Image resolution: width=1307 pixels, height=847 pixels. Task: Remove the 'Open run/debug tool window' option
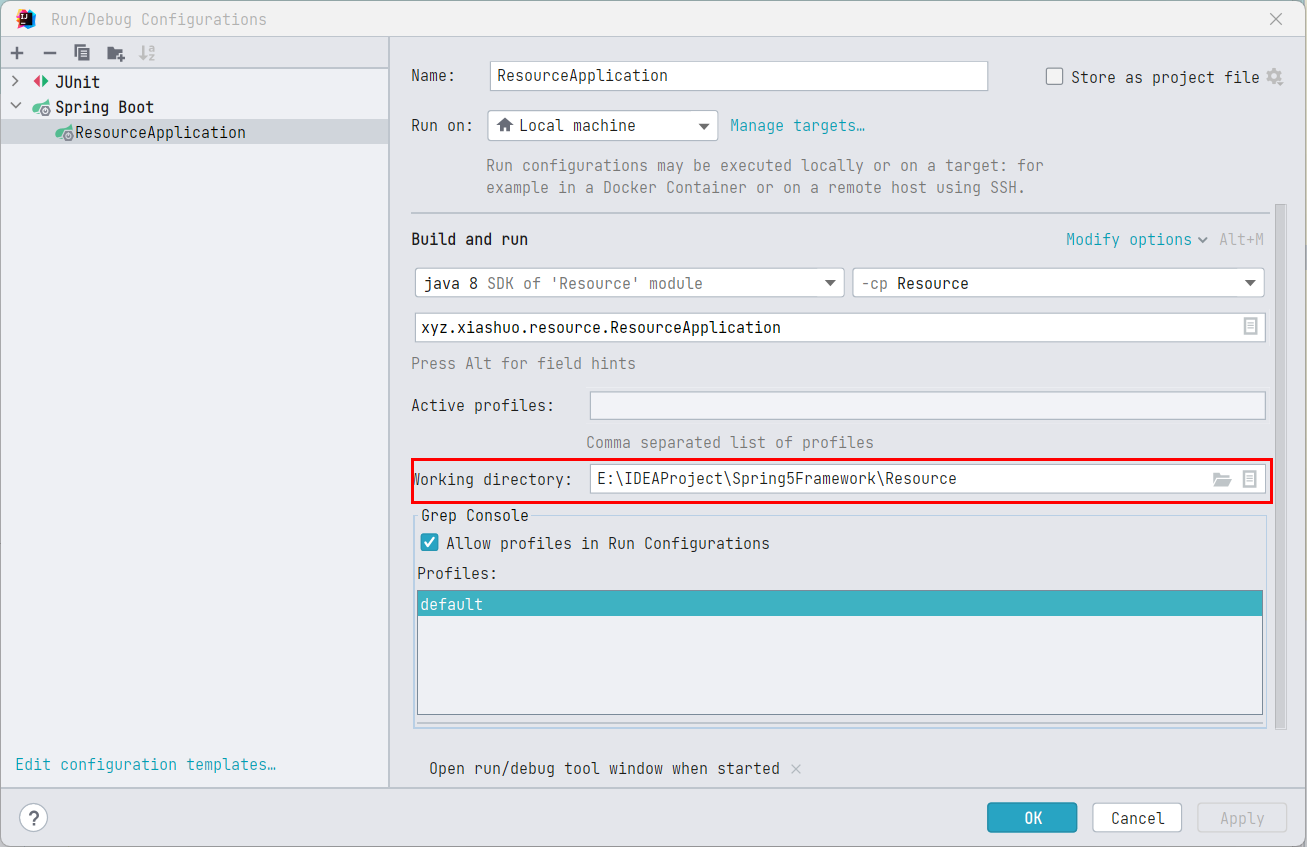[x=796, y=768]
